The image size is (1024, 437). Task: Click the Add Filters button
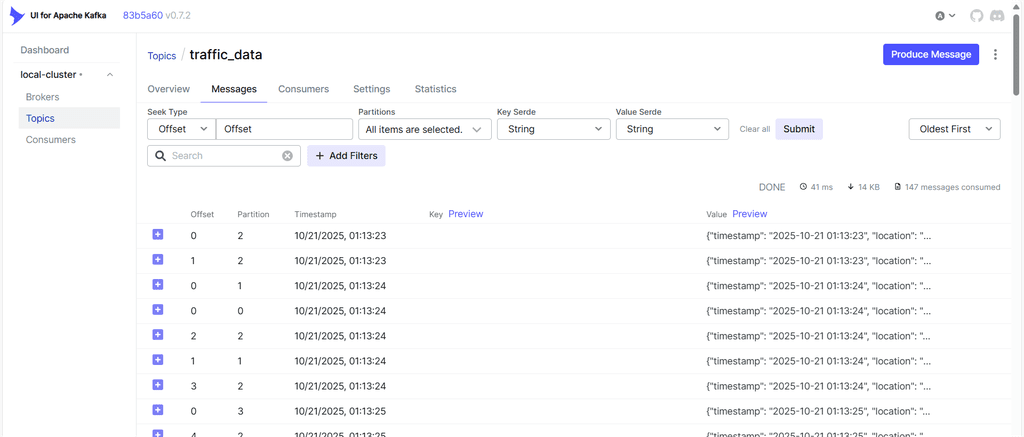click(346, 156)
